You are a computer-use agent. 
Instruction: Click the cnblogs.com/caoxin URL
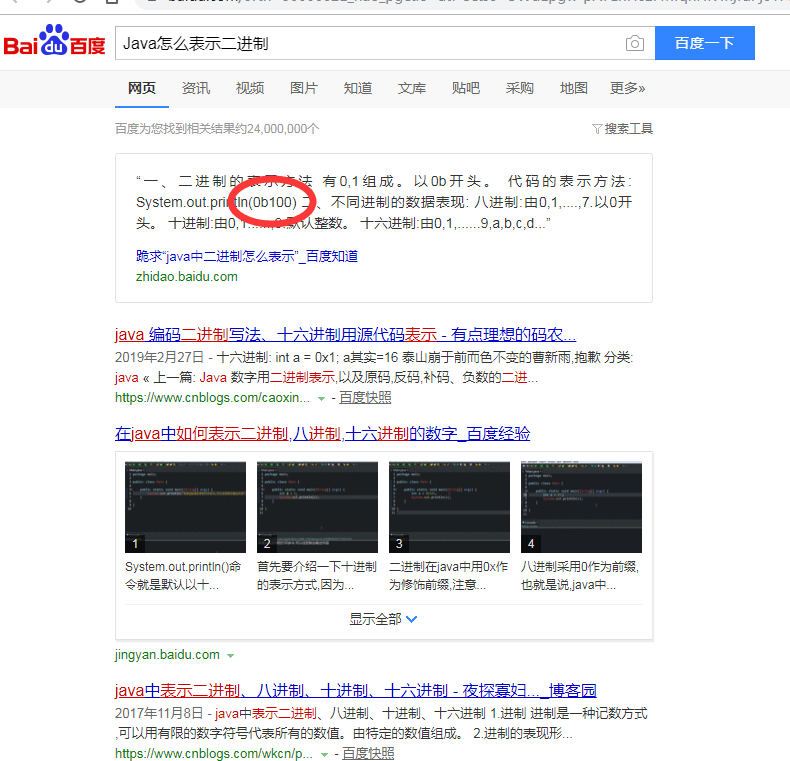212,398
